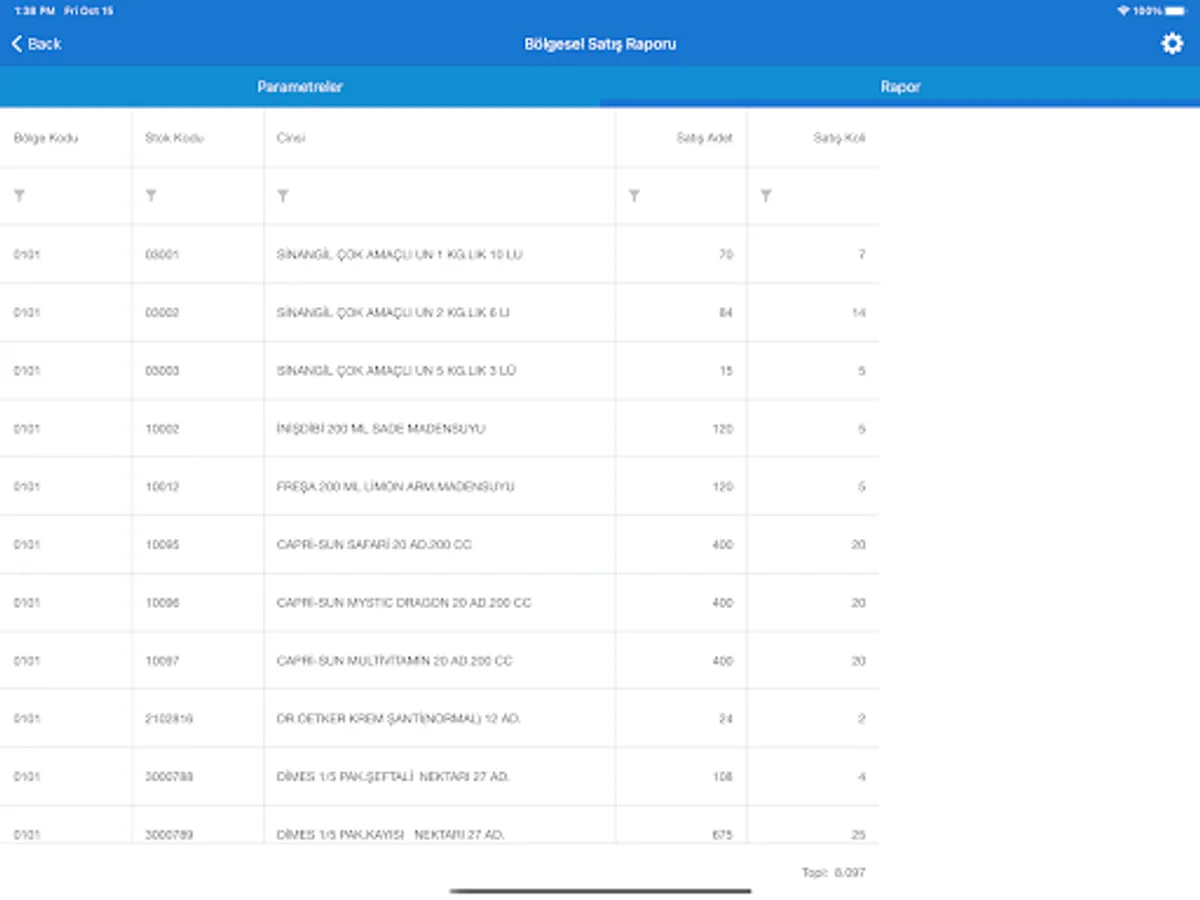Select SİNANGİL ÇOK AMAÇLI UN 1 KG row
The height and width of the screenshot is (900, 1200).
[x=440, y=255]
